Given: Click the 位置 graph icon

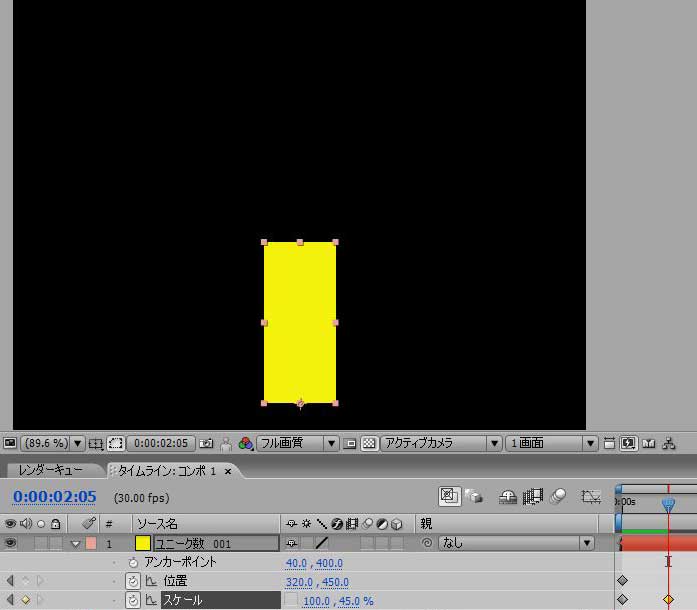Looking at the screenshot, I should (x=151, y=581).
